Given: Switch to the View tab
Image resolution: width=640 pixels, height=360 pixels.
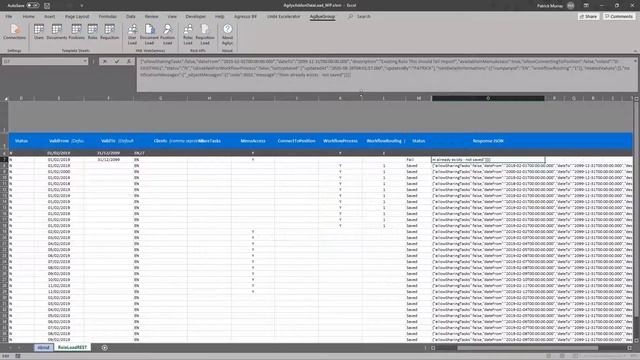Looking at the screenshot, I should 172,16.
